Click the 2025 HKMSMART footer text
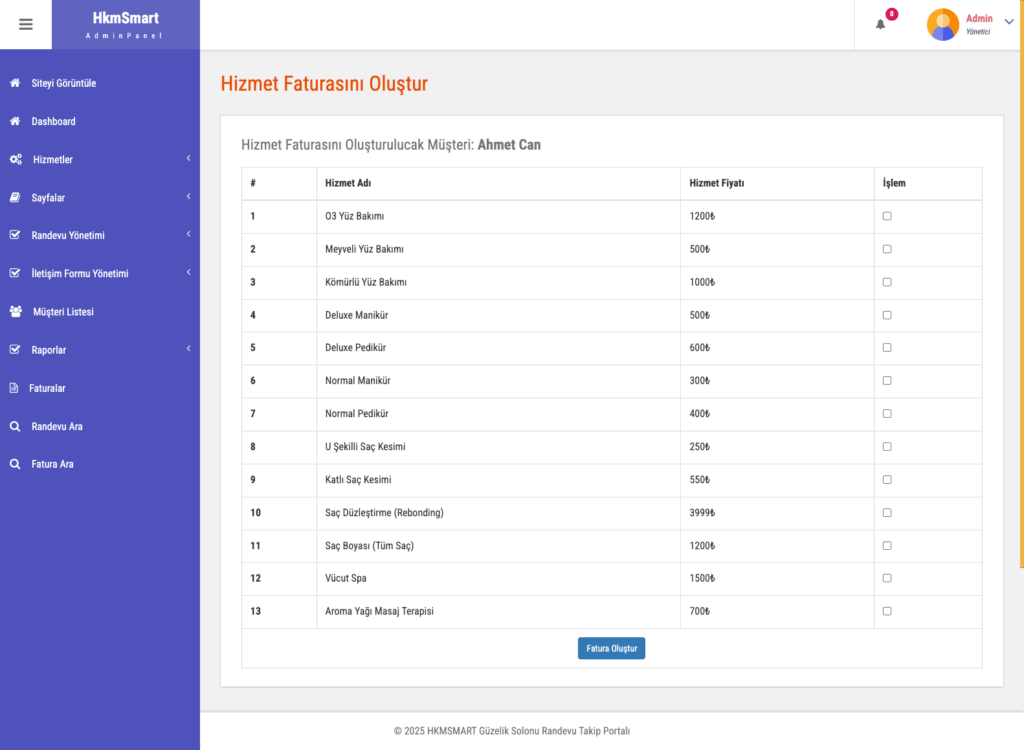 coord(512,730)
